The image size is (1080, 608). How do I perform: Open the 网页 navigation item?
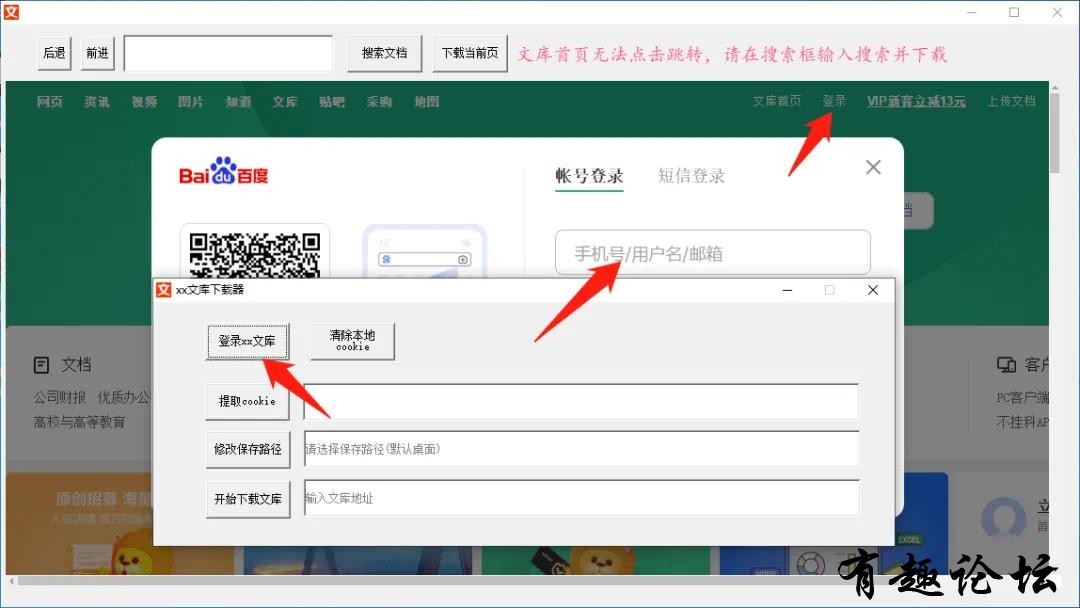pyautogui.click(x=50, y=102)
